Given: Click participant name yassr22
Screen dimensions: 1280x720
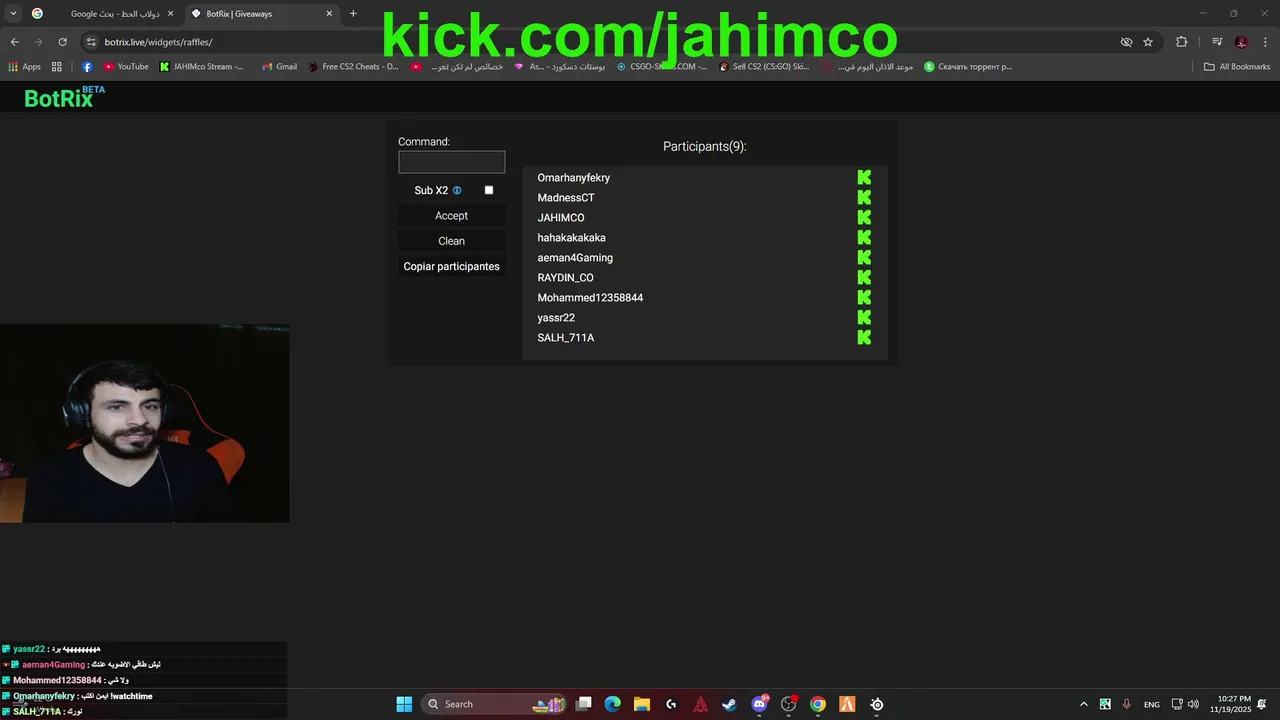Looking at the screenshot, I should point(556,318).
